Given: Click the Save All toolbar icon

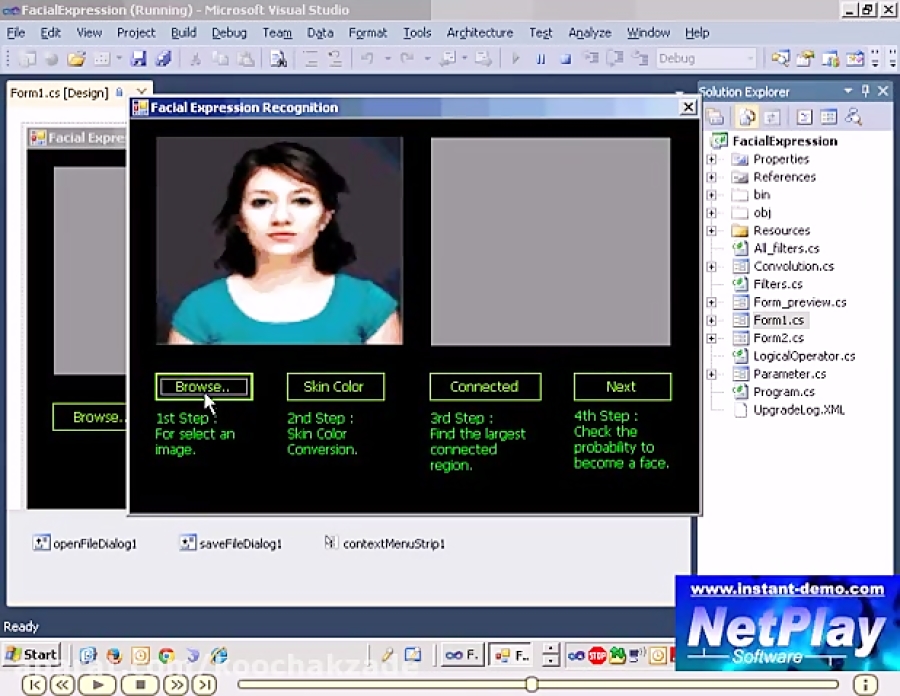Looking at the screenshot, I should pyautogui.click(x=163, y=60).
